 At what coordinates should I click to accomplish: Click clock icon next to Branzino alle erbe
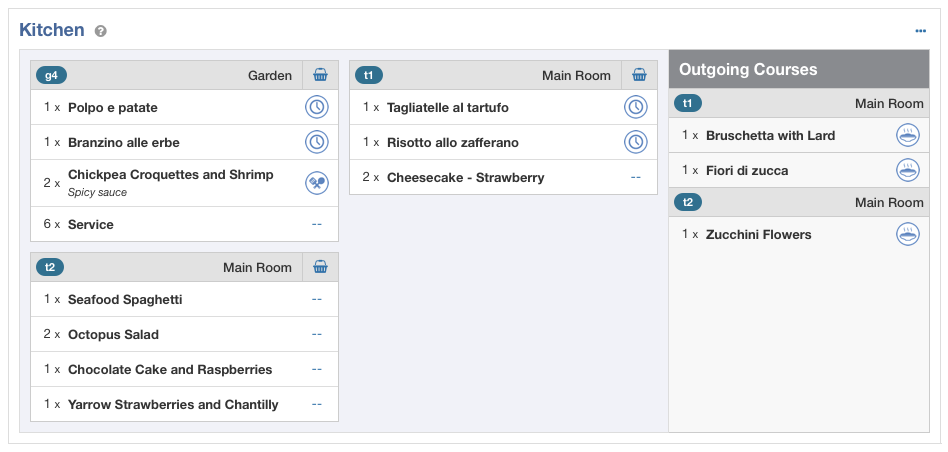317,143
